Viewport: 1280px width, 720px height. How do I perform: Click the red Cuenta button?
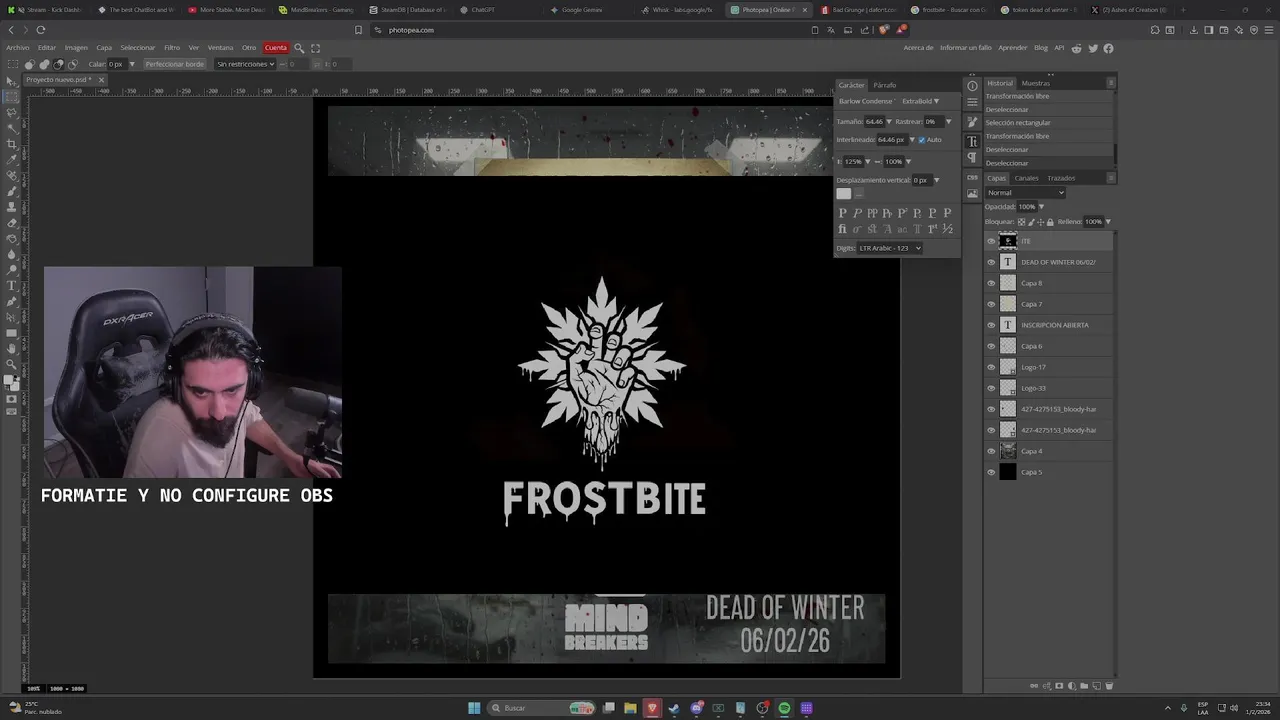[x=276, y=48]
